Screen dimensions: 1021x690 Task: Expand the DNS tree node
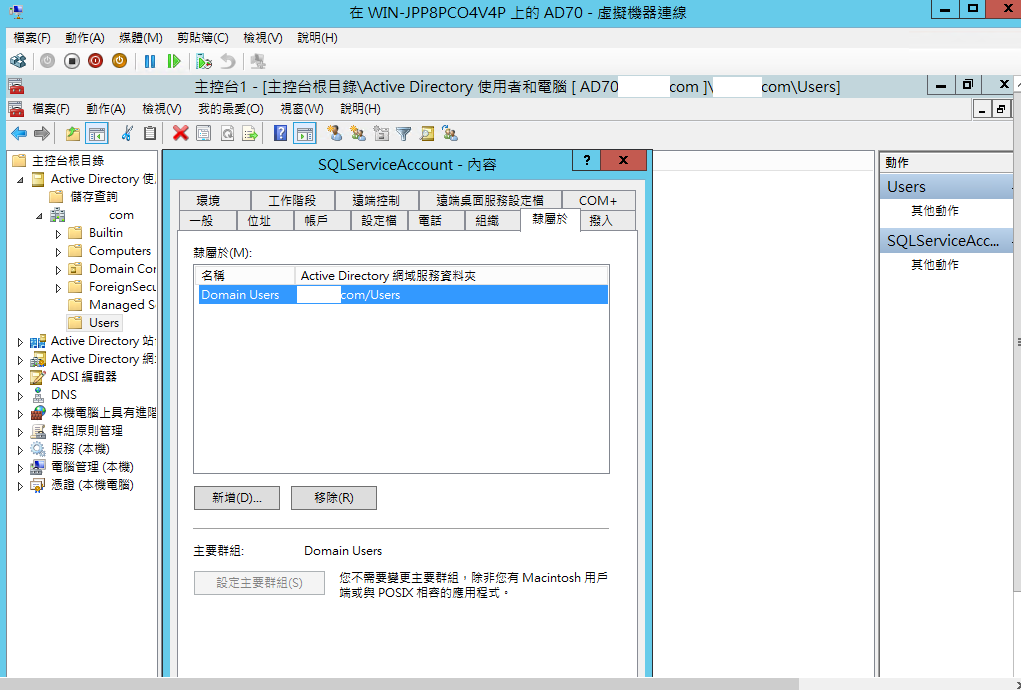pos(20,396)
